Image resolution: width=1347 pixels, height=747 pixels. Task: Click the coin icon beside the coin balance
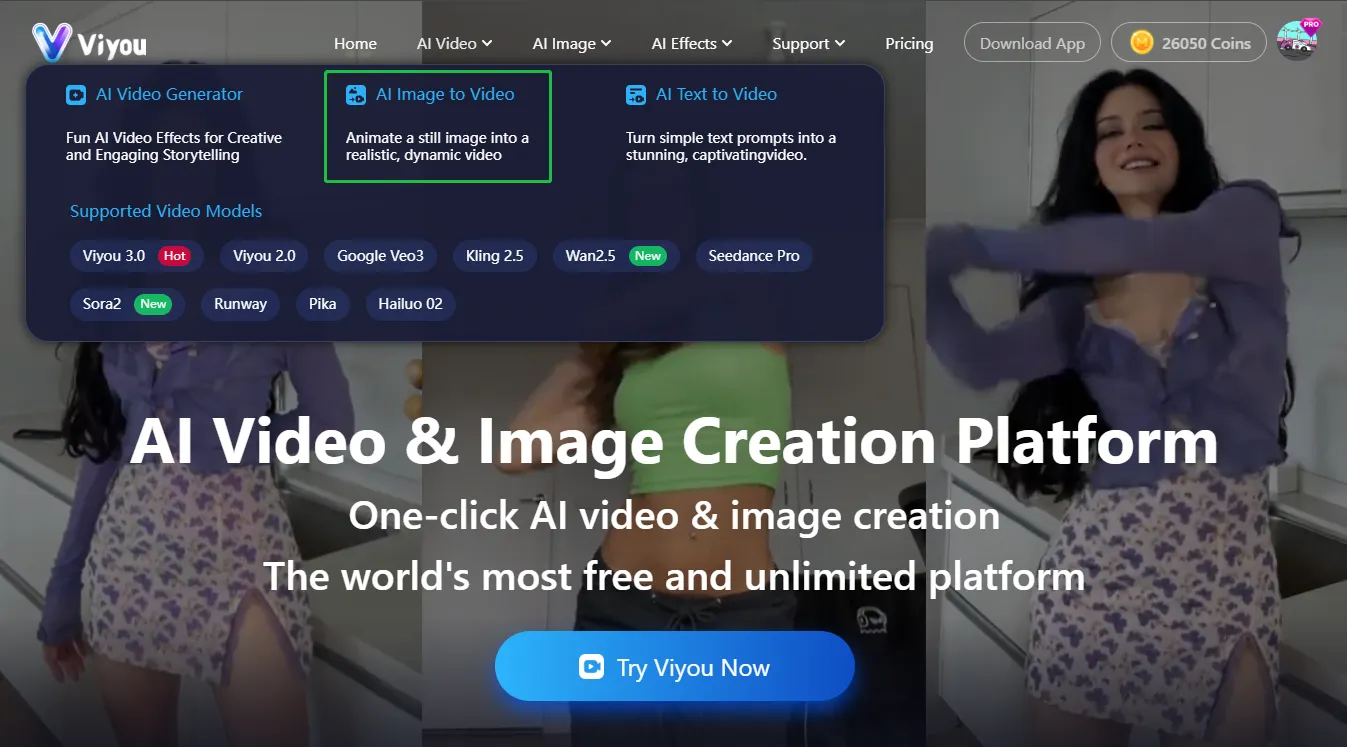tap(1142, 42)
